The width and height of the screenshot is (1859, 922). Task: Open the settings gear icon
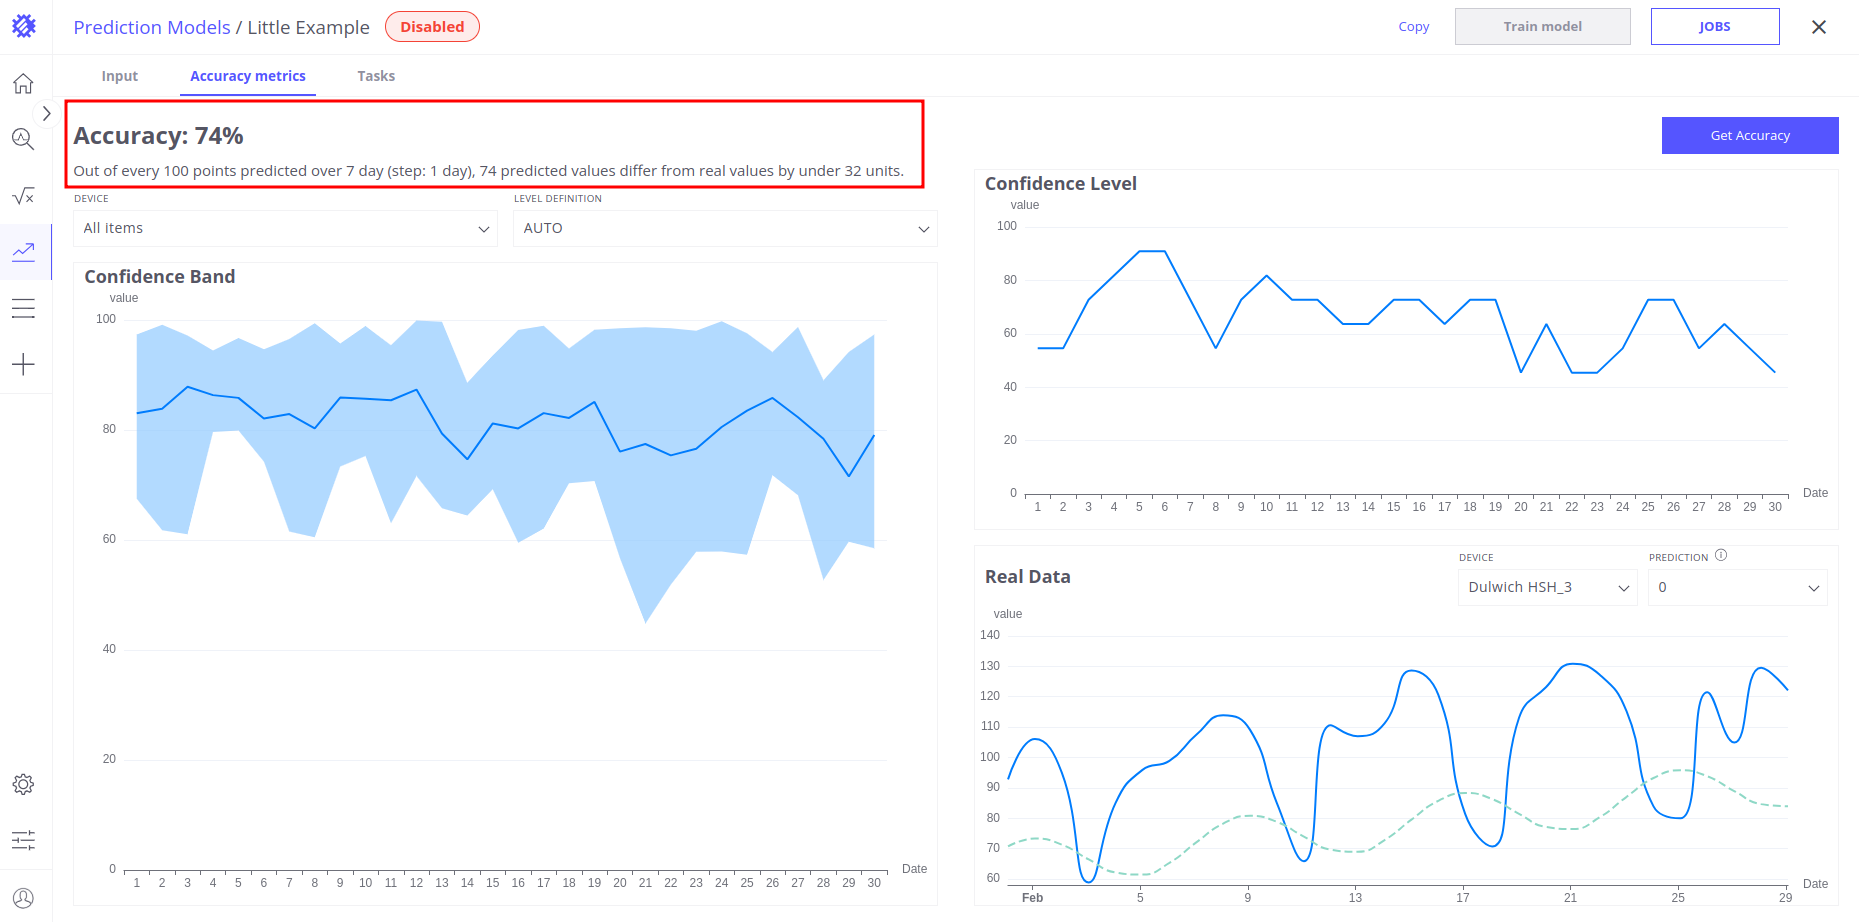(x=24, y=784)
